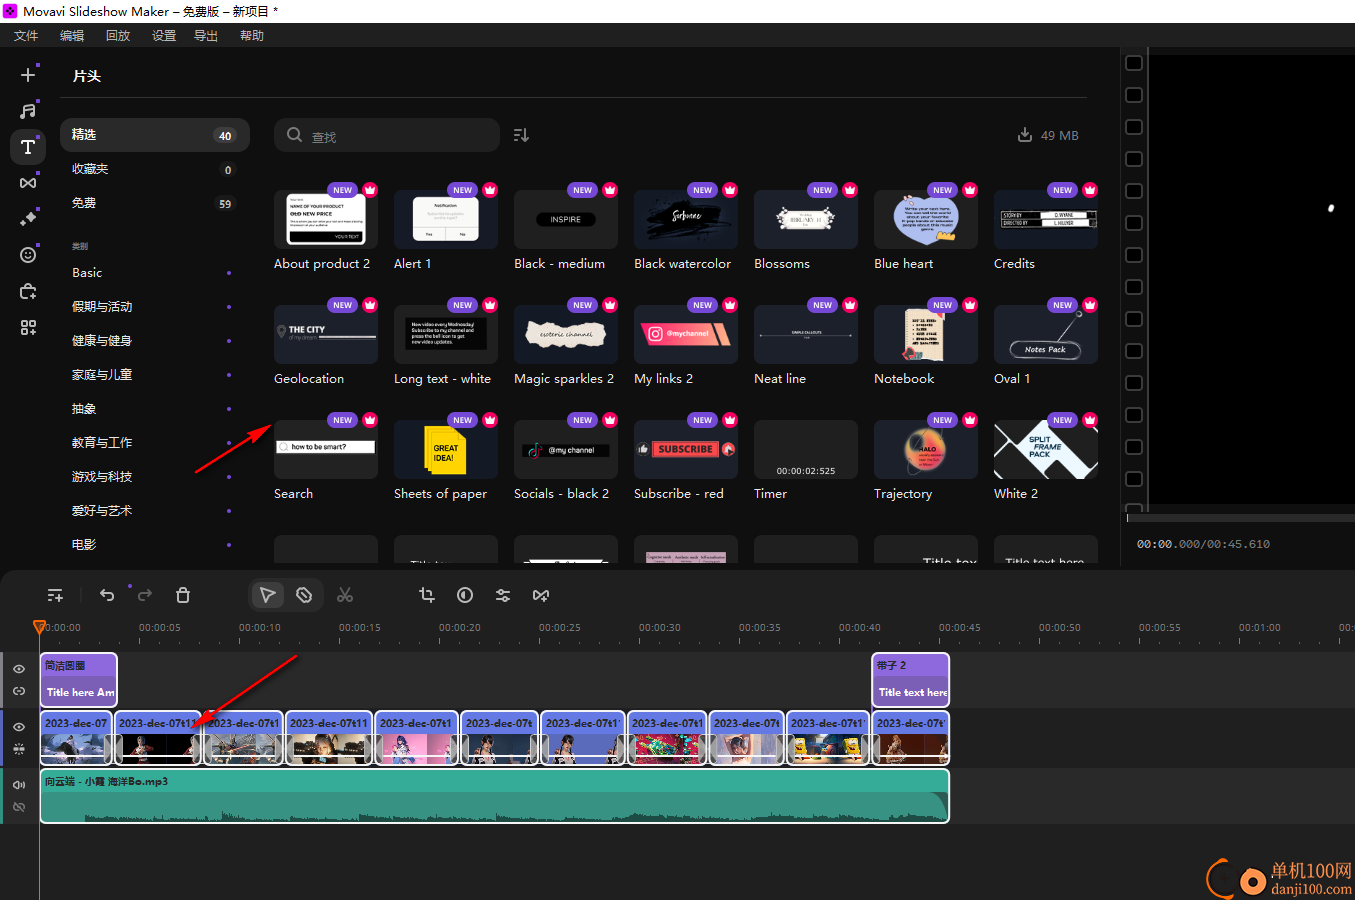This screenshot has width=1355, height=900.
Task: Open the 帮助 menu
Action: (252, 35)
